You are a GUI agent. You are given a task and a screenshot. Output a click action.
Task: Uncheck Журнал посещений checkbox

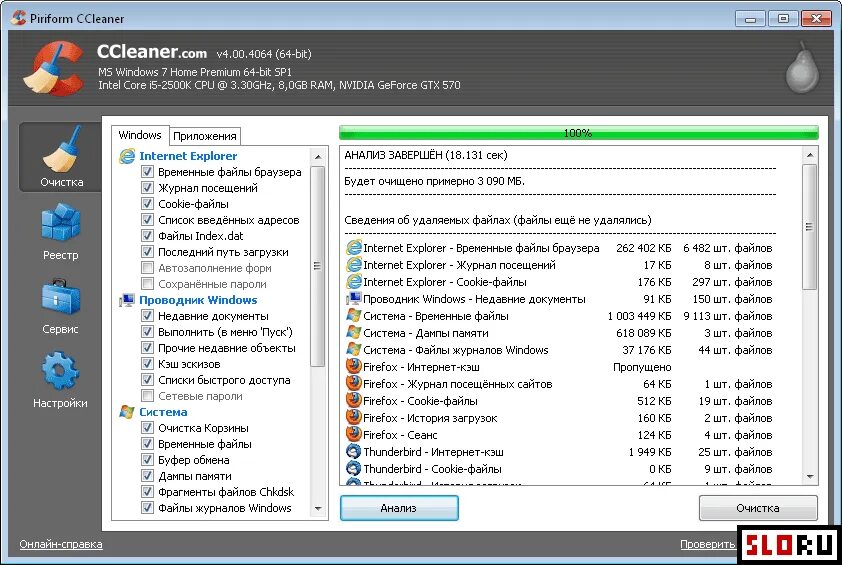pos(147,188)
